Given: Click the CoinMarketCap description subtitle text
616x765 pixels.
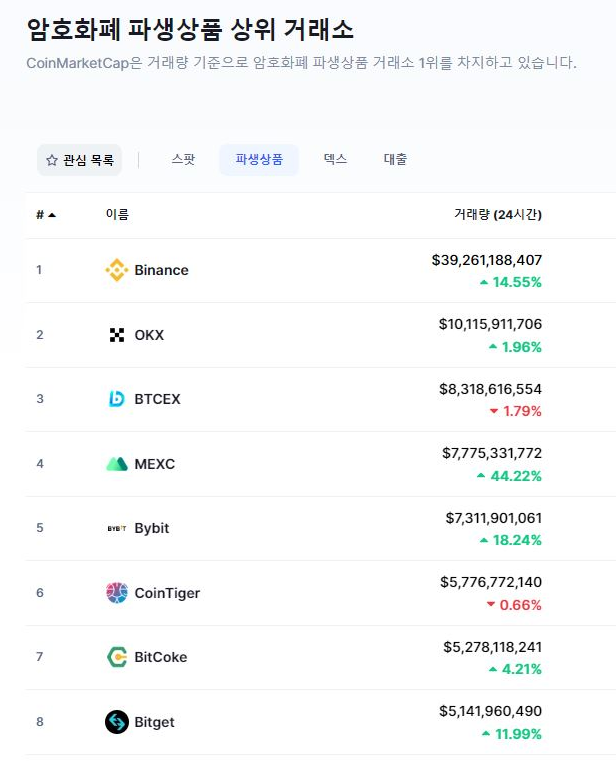Looking at the screenshot, I should pos(301,62).
